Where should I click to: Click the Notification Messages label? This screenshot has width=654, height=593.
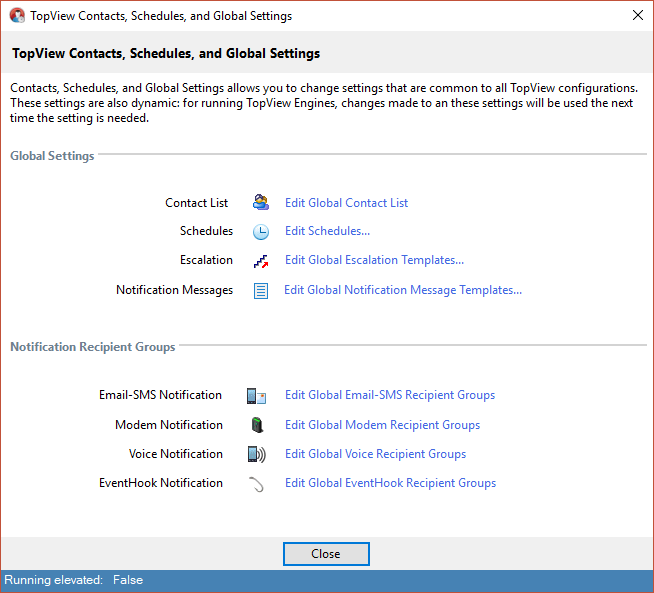click(x=174, y=290)
